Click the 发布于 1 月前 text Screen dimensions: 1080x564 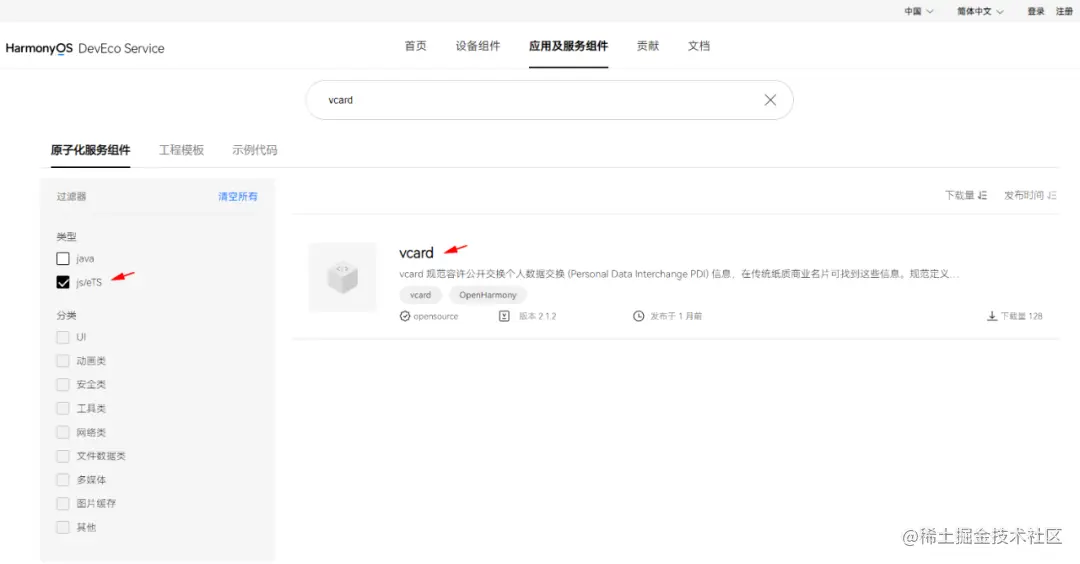pos(676,316)
